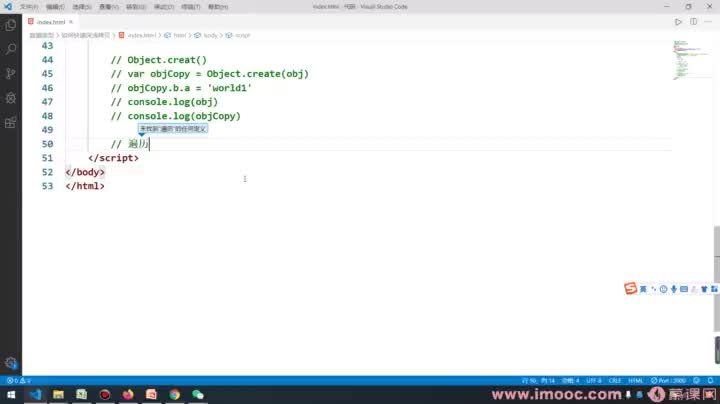Open the Run and Debug view

tap(11, 98)
